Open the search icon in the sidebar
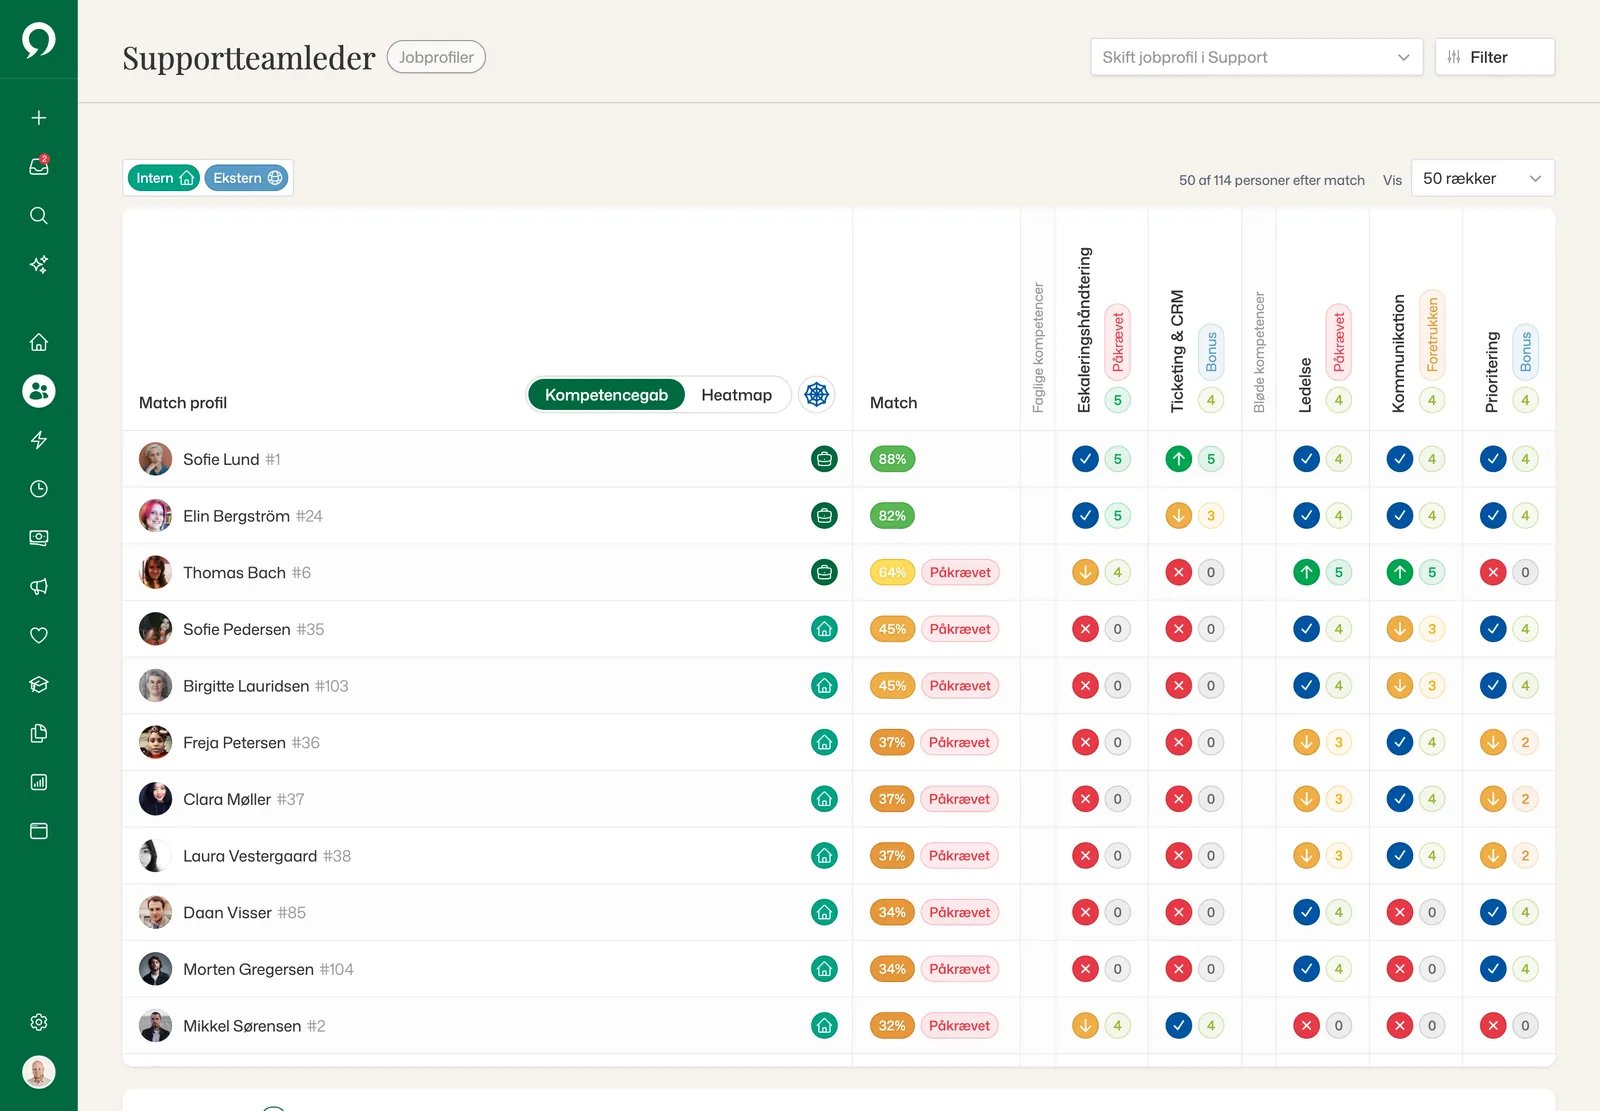The height and width of the screenshot is (1111, 1600). [x=39, y=215]
